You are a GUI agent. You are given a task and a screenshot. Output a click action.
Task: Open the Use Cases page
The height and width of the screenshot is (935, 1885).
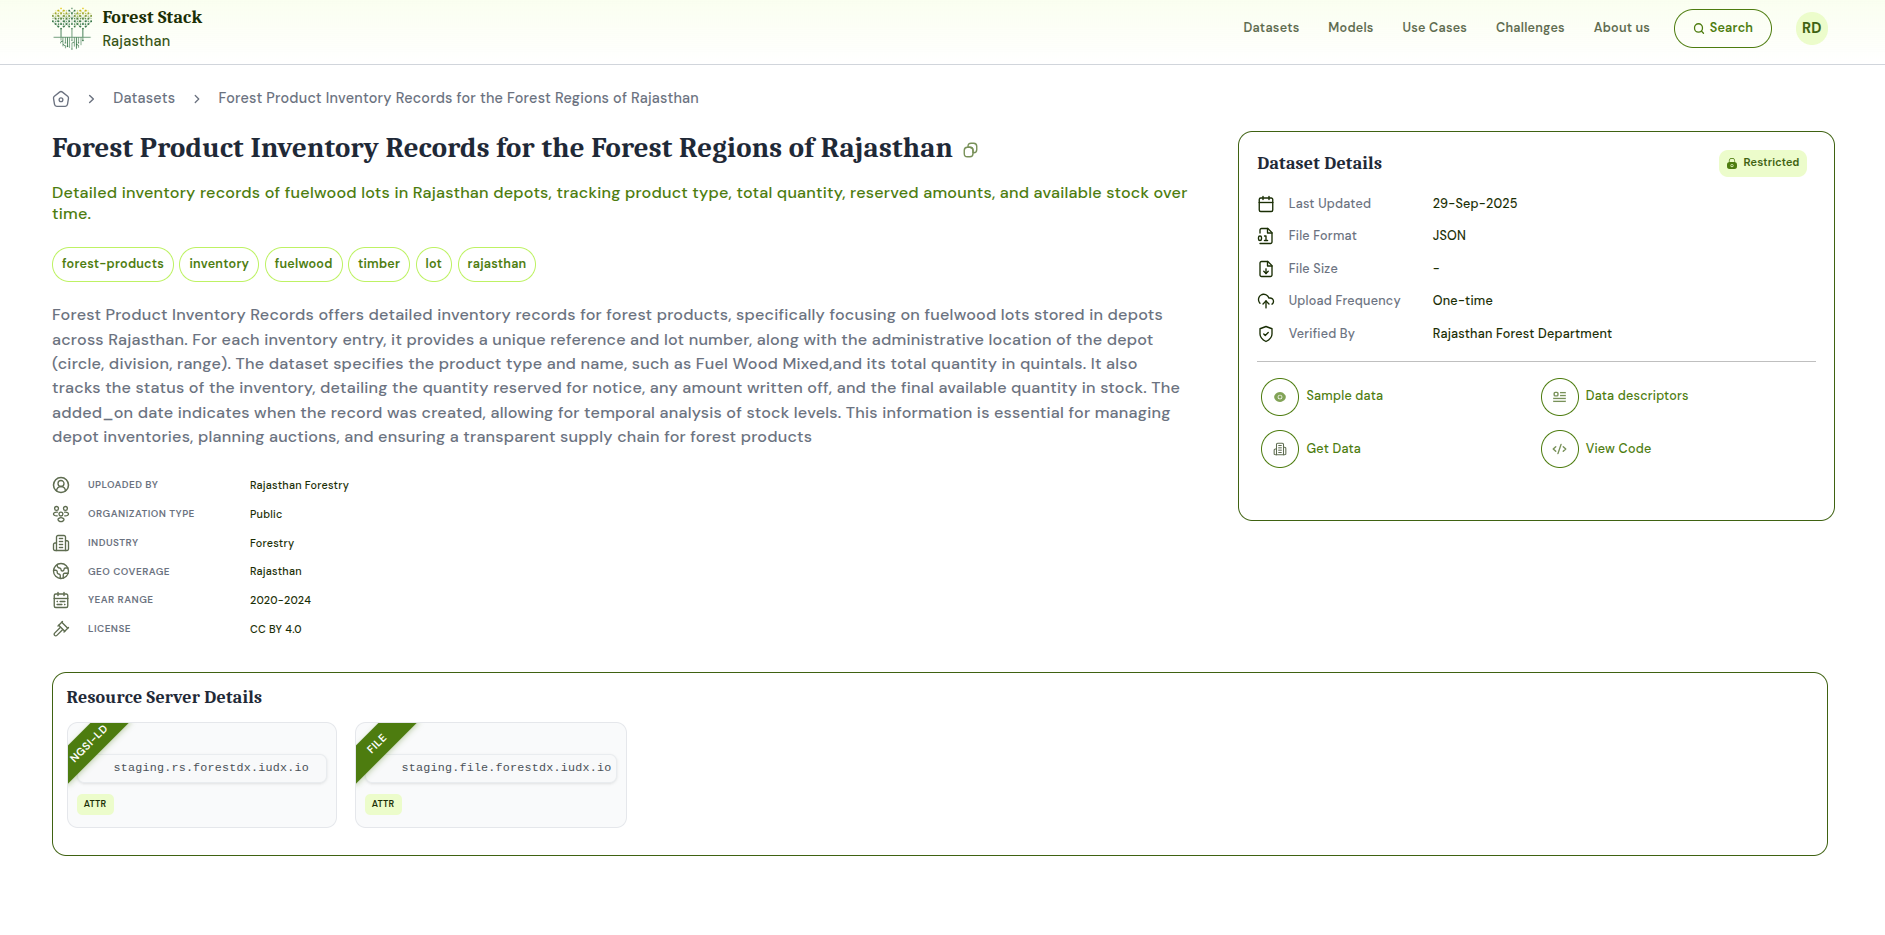pyautogui.click(x=1434, y=28)
